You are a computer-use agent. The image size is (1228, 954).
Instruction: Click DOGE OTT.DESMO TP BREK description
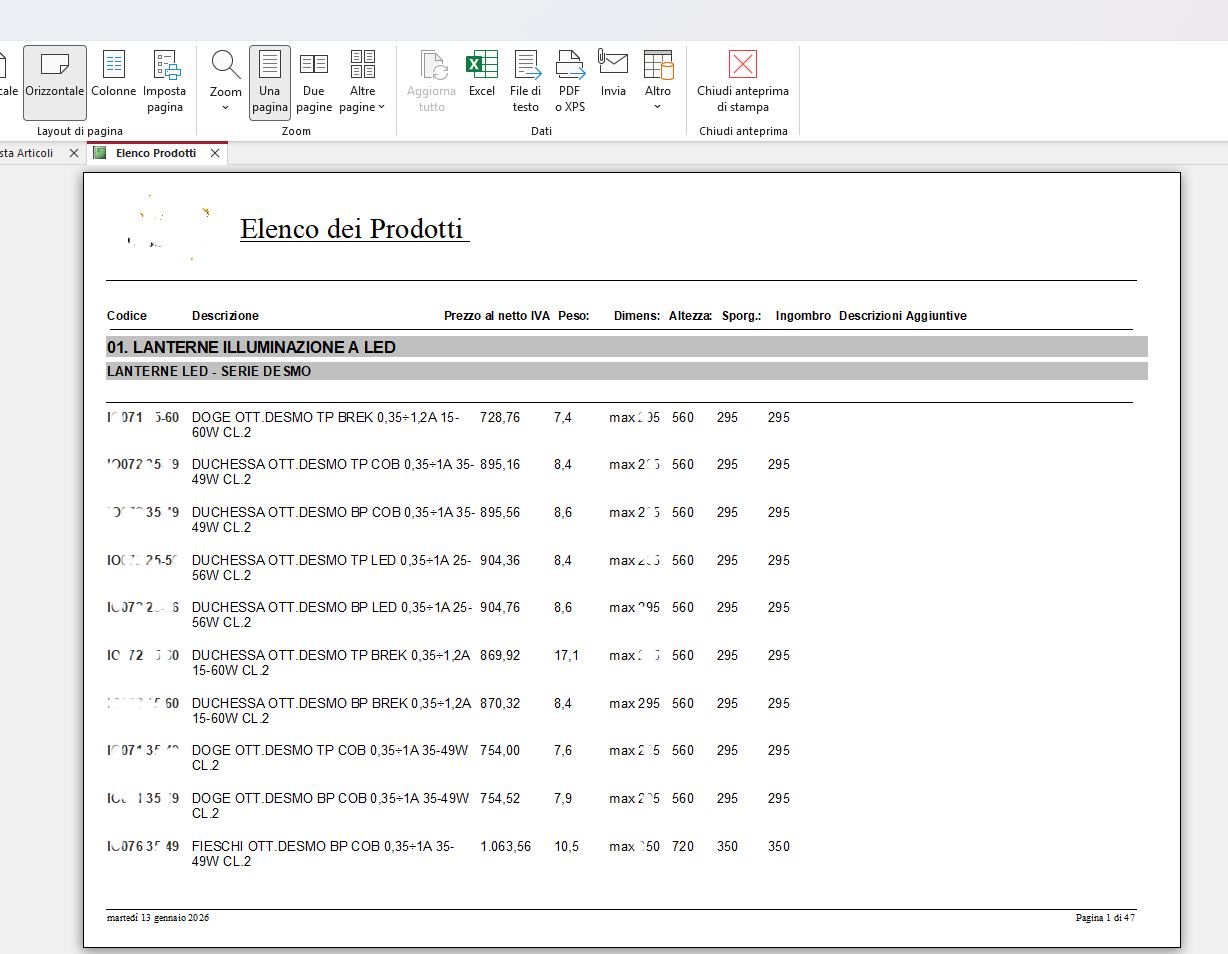point(326,425)
